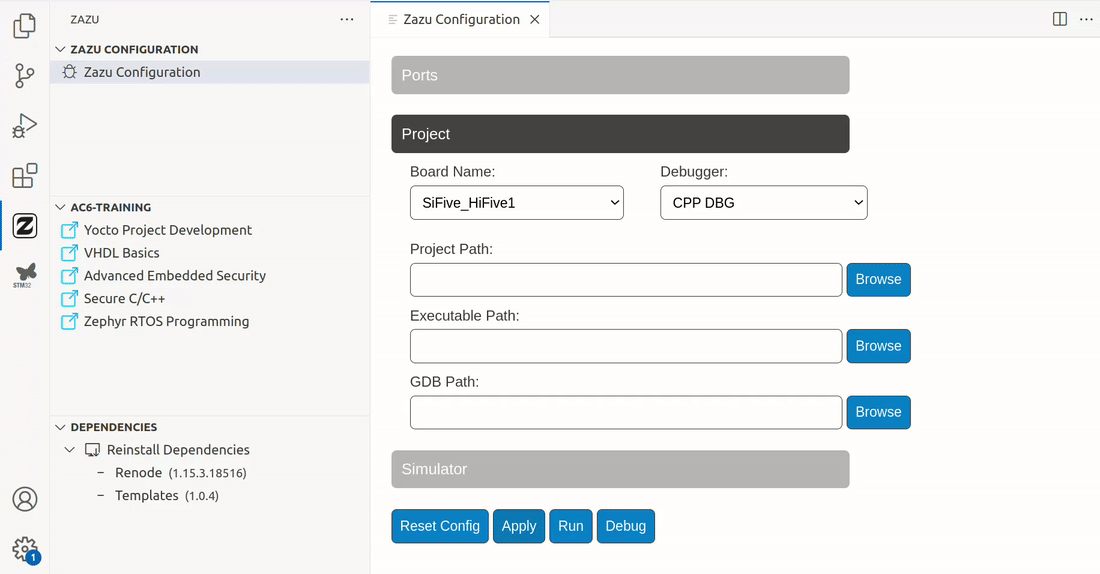Click the link icon for Advanced Embedded Security

pos(69,276)
